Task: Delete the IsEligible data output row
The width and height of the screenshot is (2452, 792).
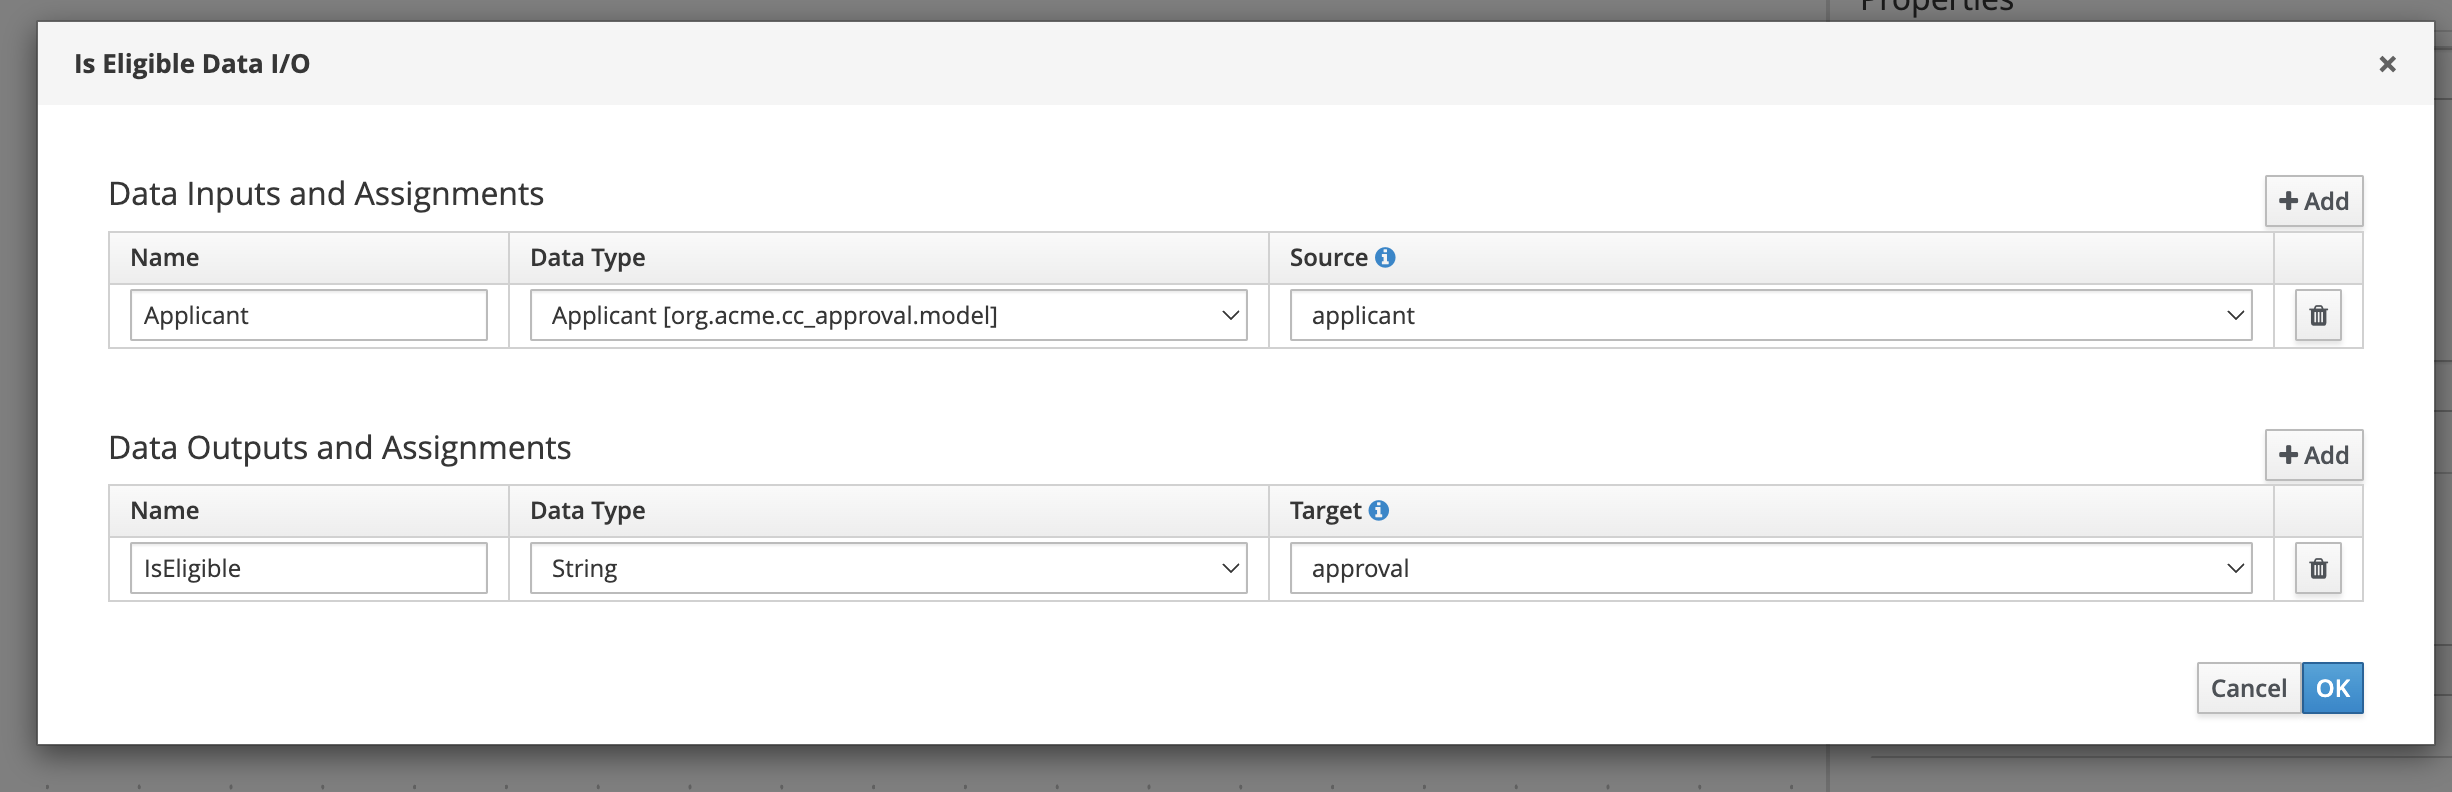Action: [2318, 569]
